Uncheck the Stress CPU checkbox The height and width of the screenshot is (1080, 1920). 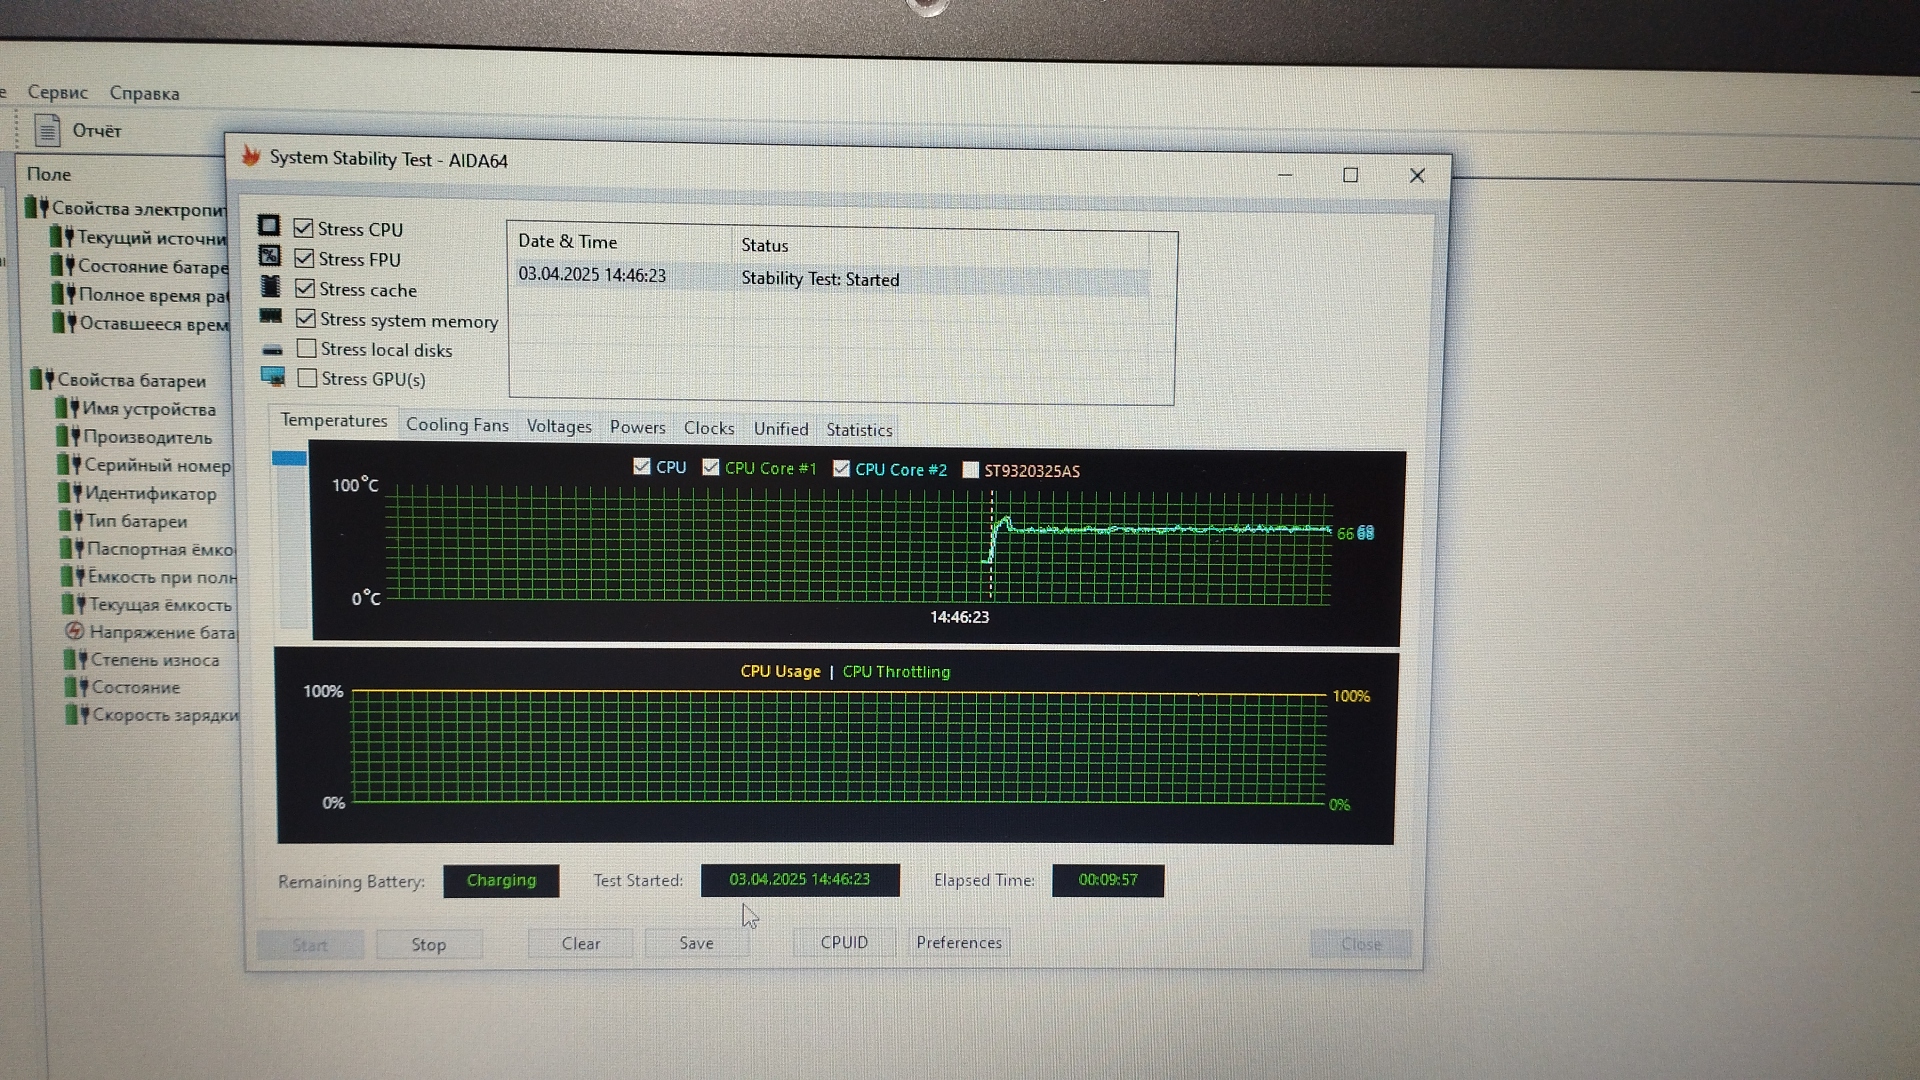tap(304, 229)
